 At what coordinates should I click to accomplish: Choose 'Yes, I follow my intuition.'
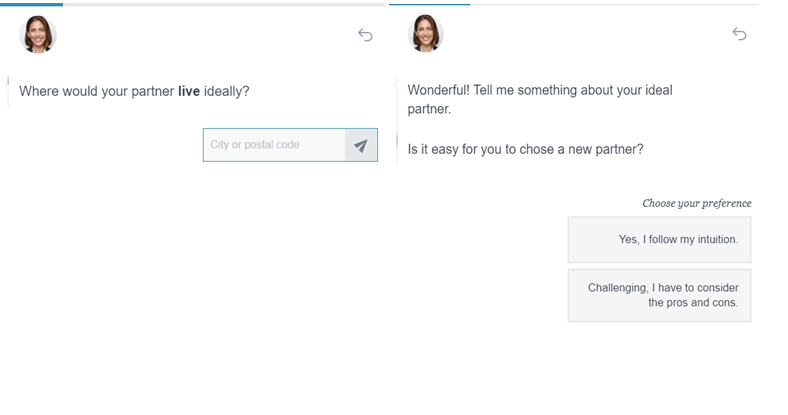(659, 240)
